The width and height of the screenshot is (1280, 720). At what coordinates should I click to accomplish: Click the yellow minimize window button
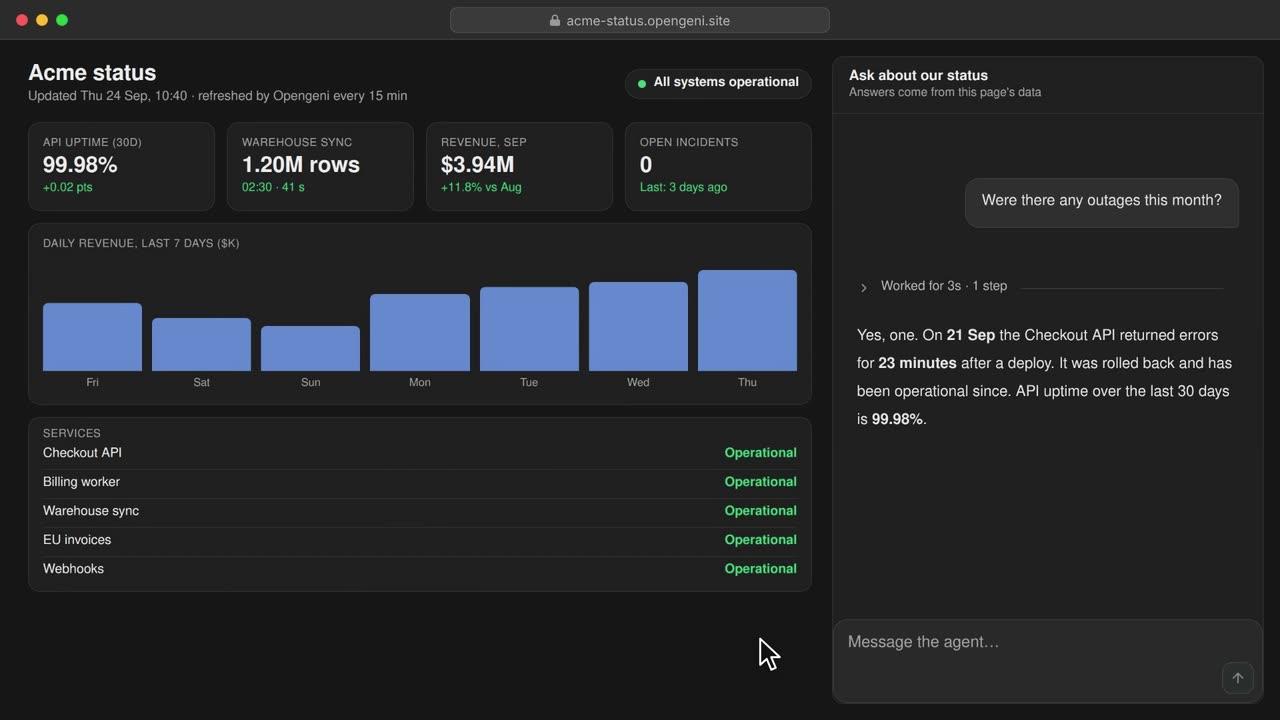click(x=42, y=20)
